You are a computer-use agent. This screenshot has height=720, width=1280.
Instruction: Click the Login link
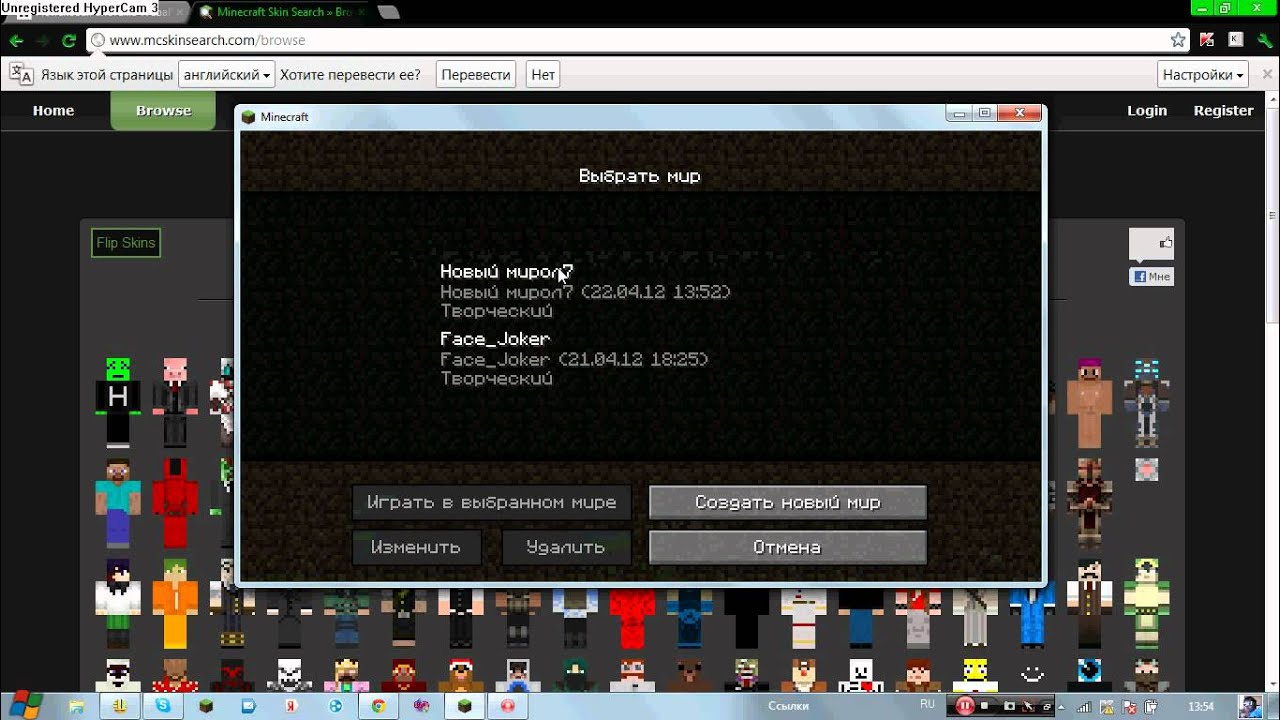pos(1147,110)
